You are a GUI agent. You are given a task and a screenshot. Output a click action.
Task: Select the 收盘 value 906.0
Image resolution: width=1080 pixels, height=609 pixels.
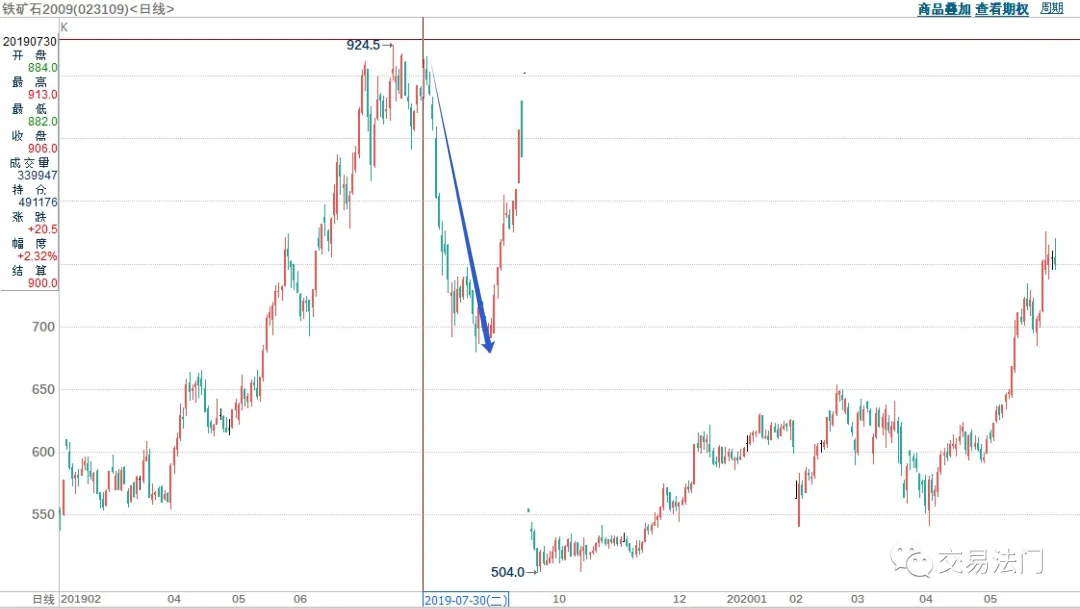click(43, 148)
